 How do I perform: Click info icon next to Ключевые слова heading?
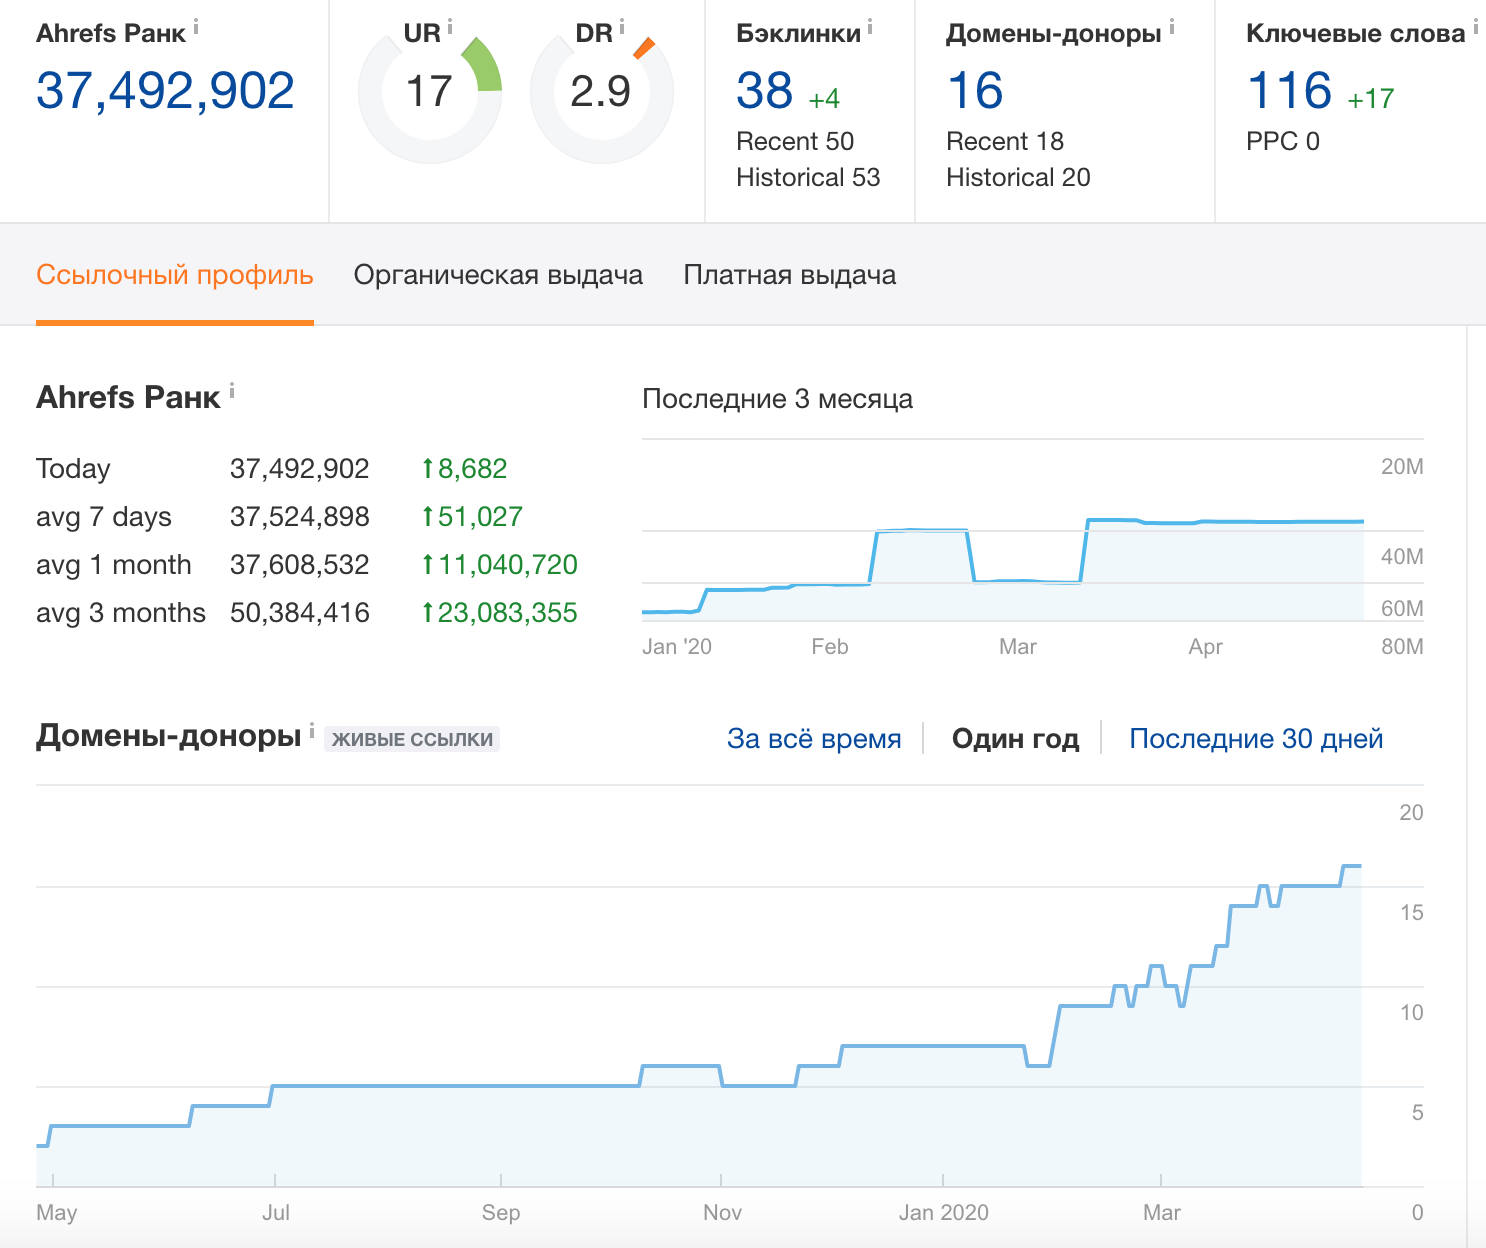1475,28
